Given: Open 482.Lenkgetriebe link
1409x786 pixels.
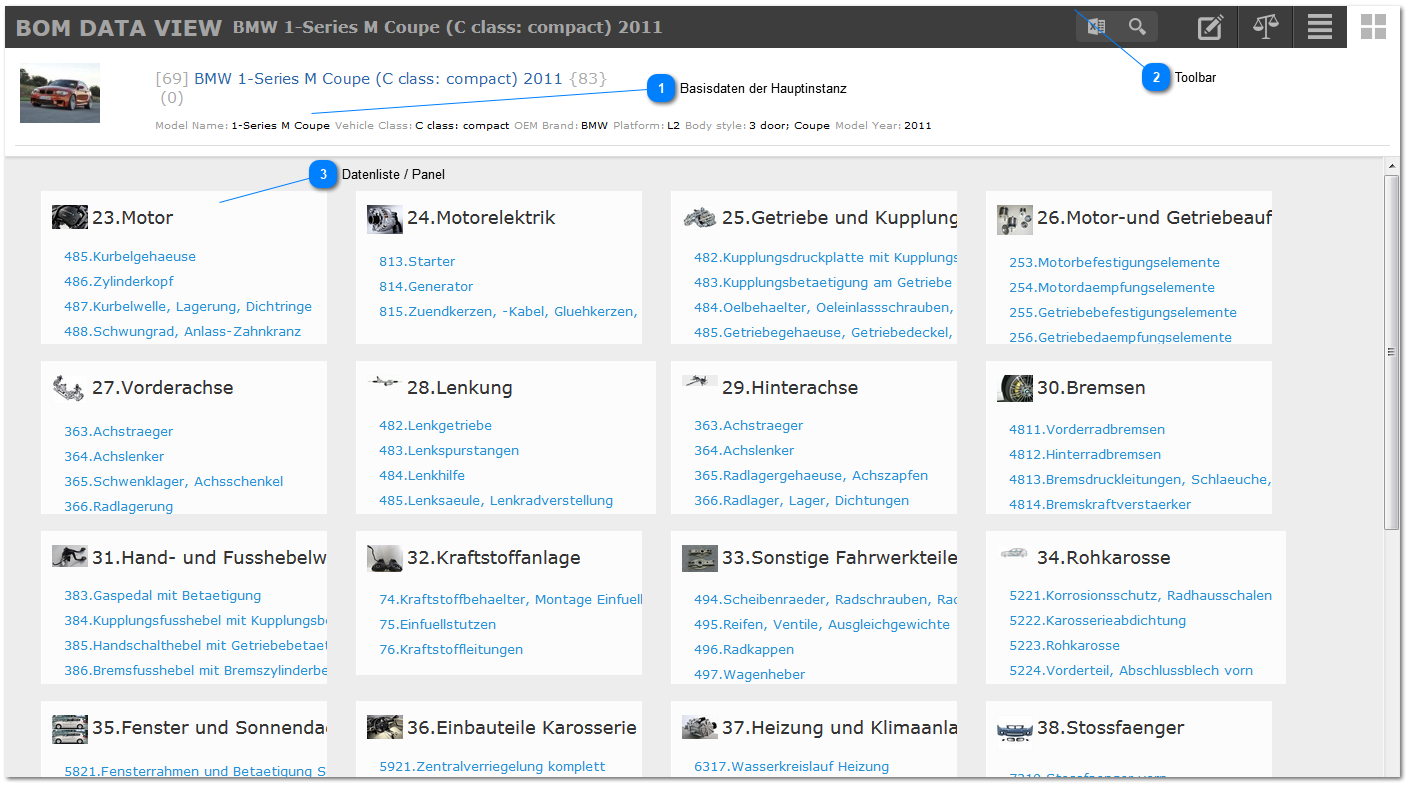Looking at the screenshot, I should pos(435,426).
